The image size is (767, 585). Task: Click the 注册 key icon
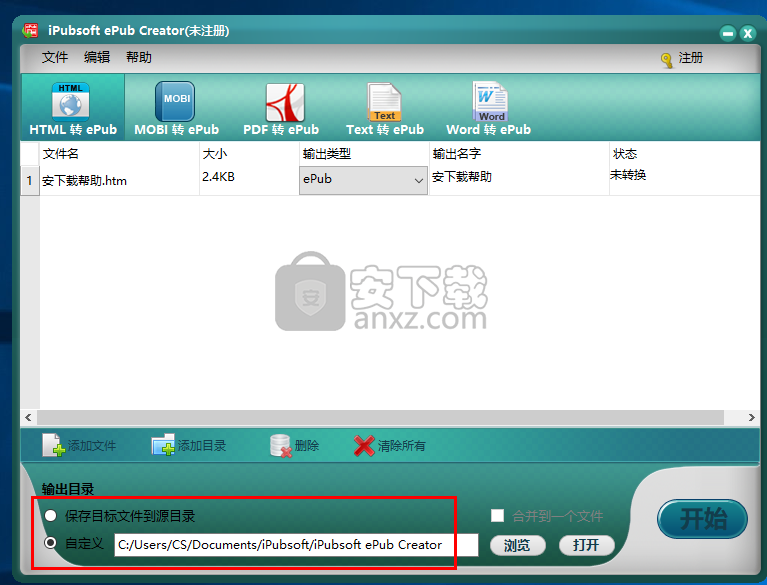point(667,60)
